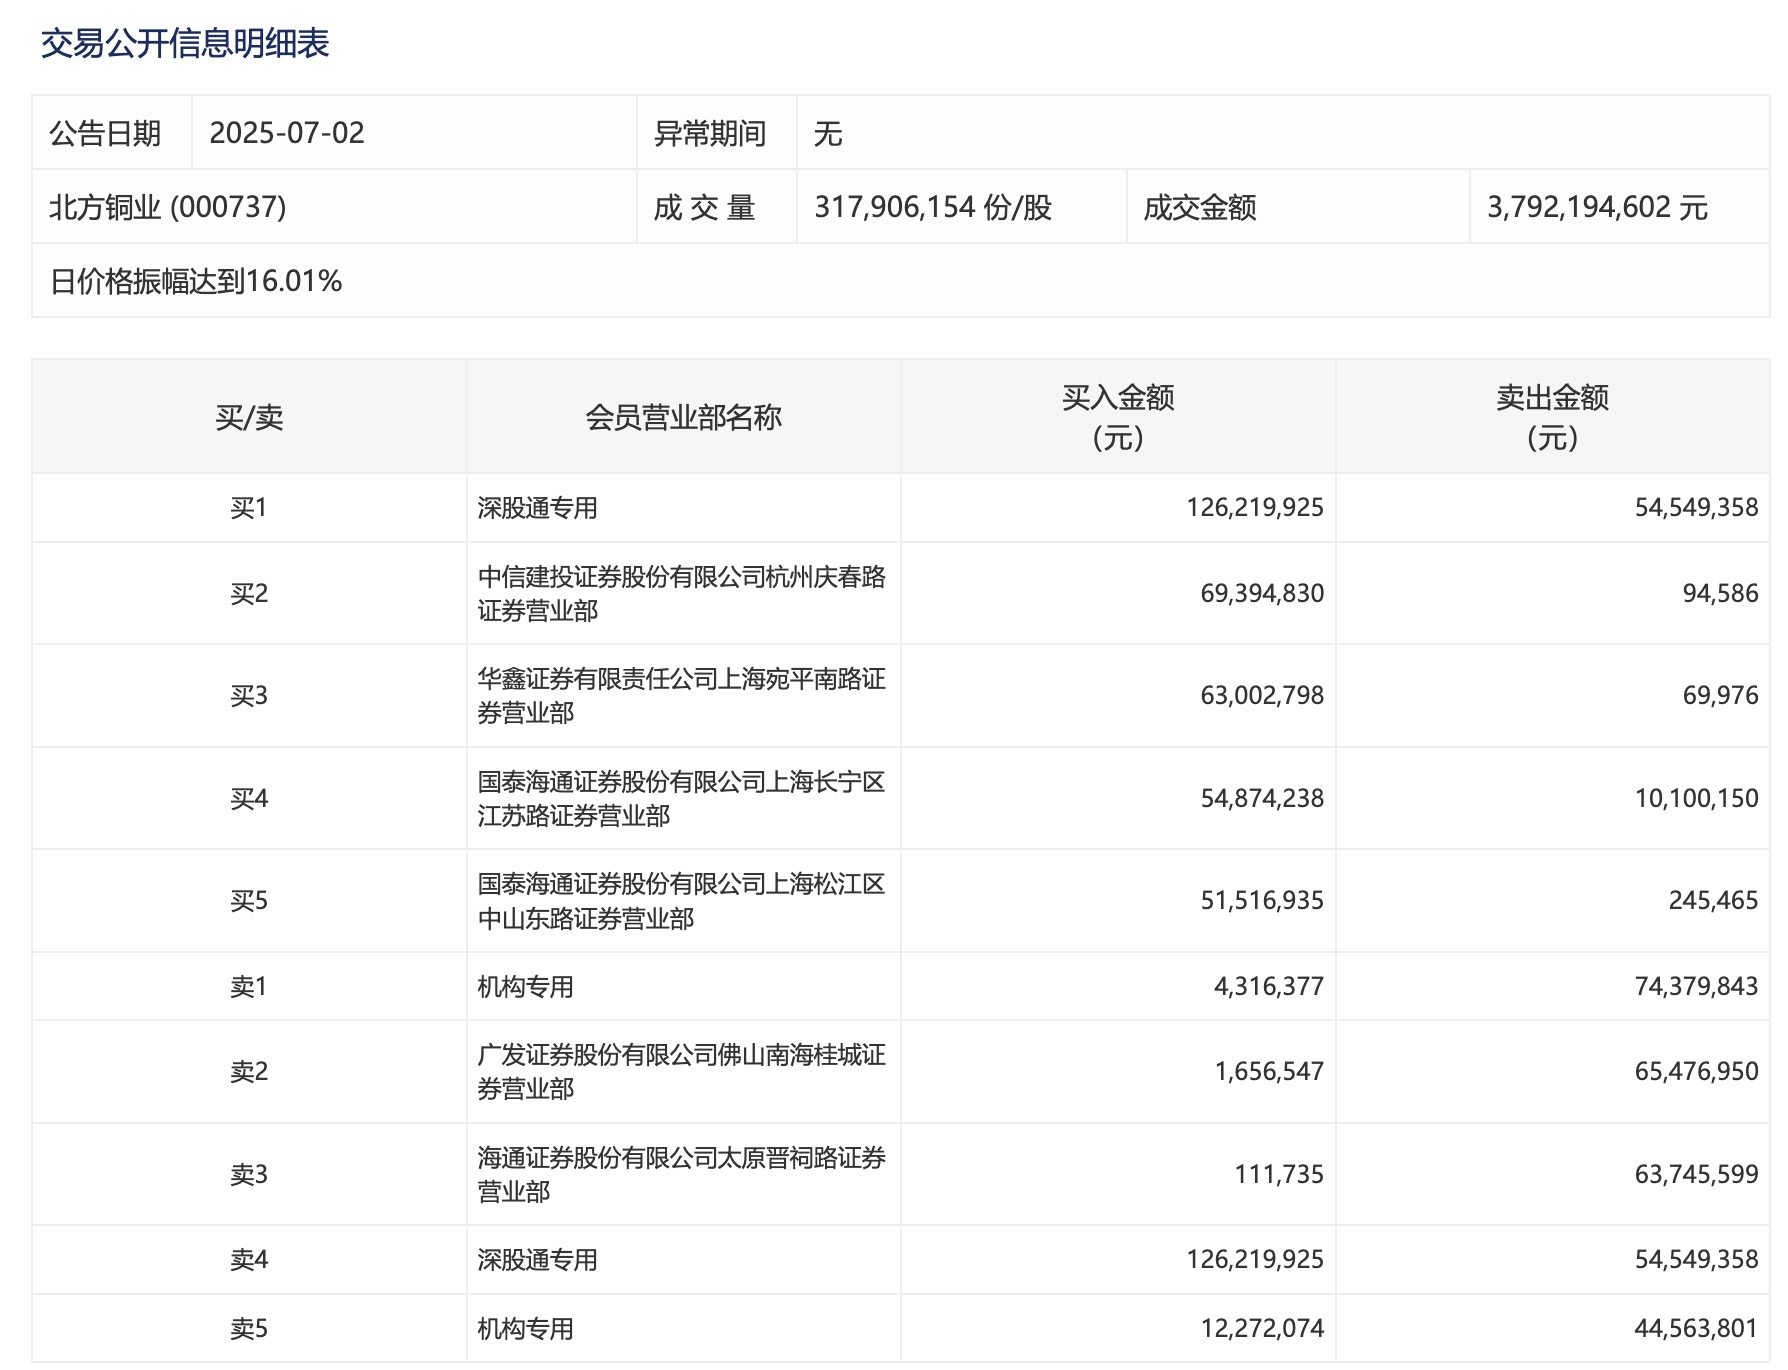Image resolution: width=1788 pixels, height=1370 pixels.
Task: Click the 买/卖 column header
Action: [x=249, y=417]
